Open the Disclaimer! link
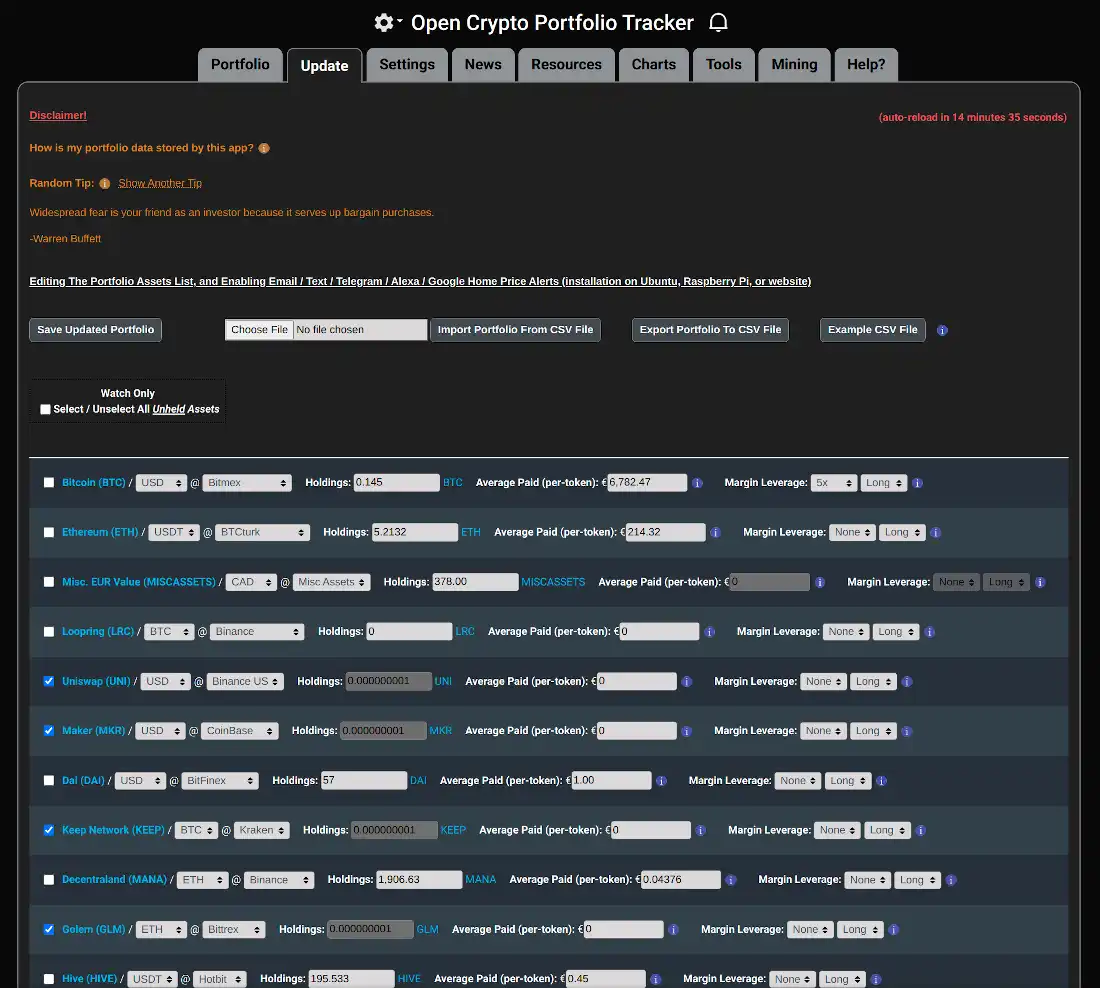This screenshot has height=988, width=1100. point(58,116)
